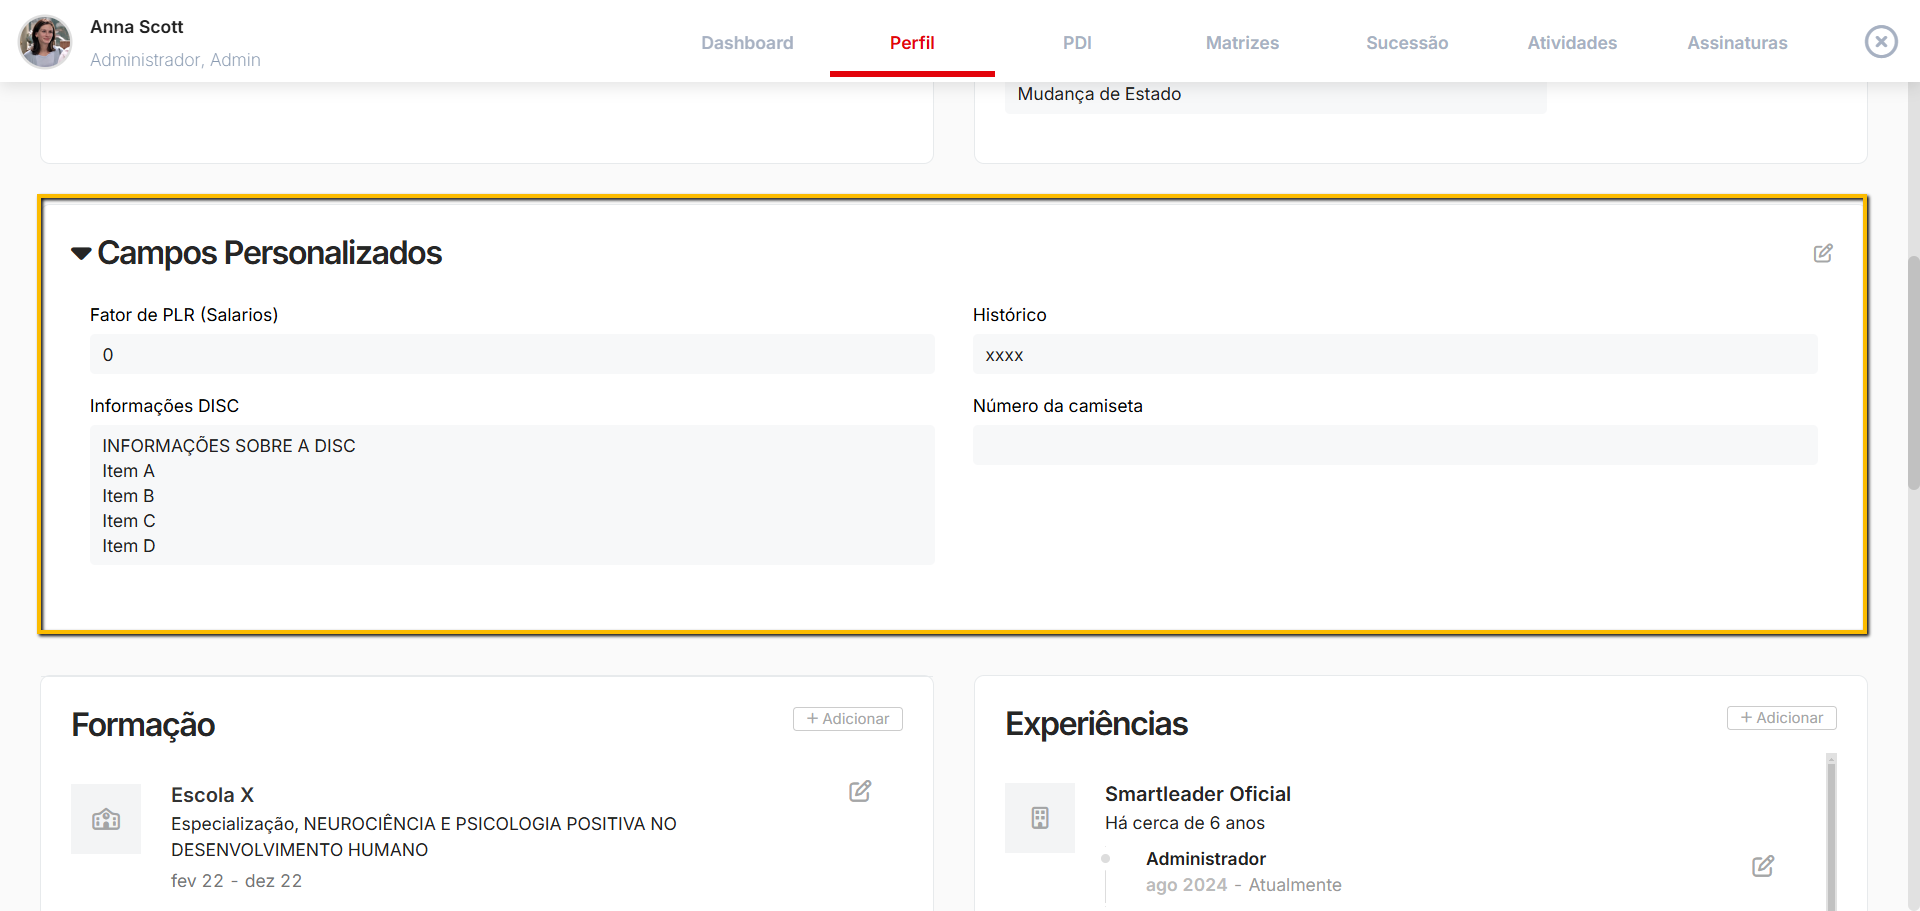
Task: Click Anna Scott's profile avatar
Action: [45, 42]
